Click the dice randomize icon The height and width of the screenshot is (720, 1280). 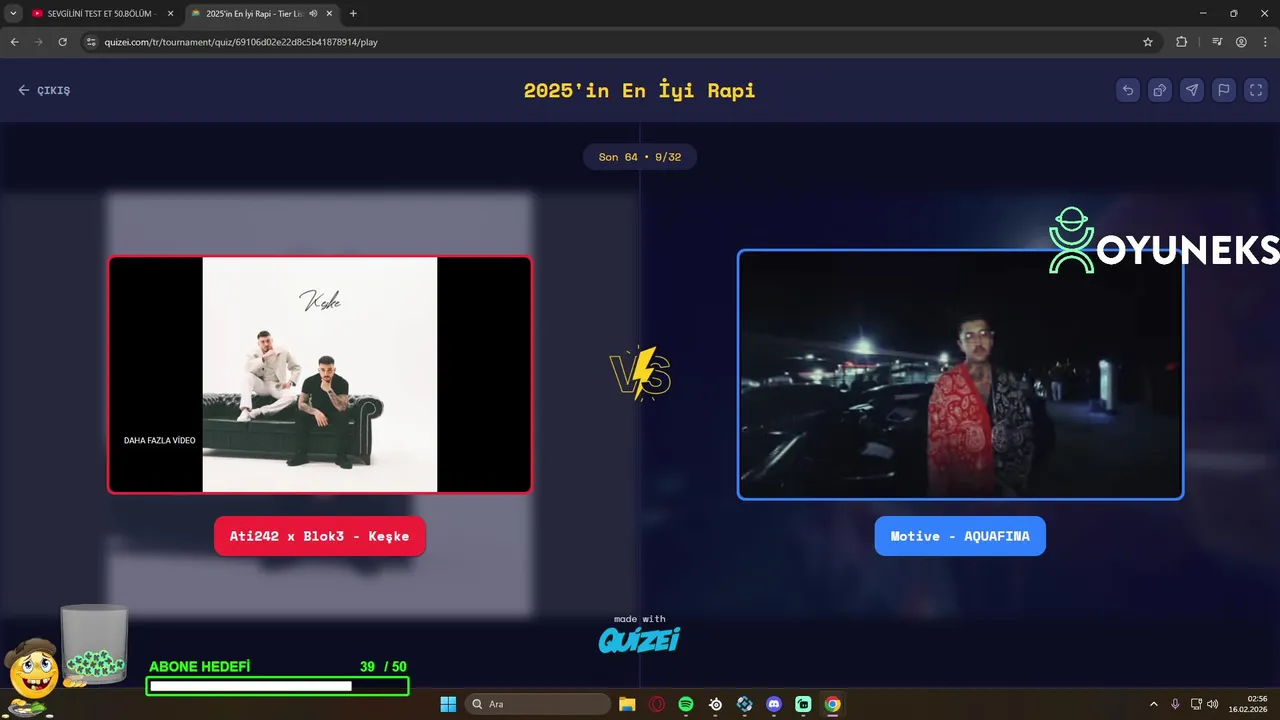[x=1160, y=90]
